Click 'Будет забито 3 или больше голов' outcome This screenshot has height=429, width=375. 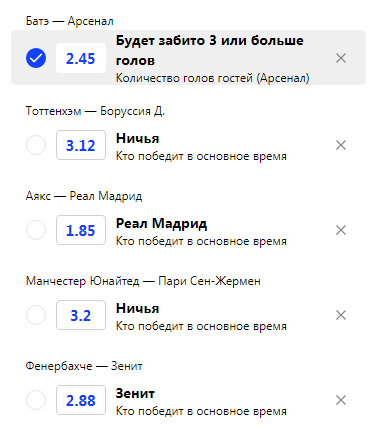click(x=210, y=51)
